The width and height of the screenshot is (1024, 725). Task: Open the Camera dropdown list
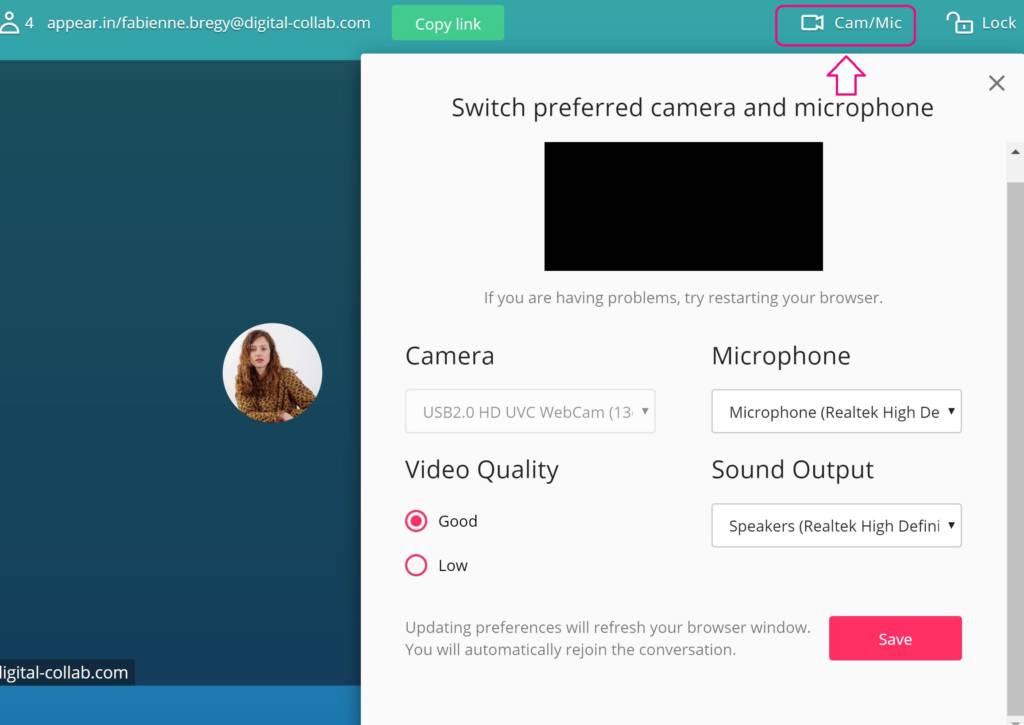coord(530,411)
